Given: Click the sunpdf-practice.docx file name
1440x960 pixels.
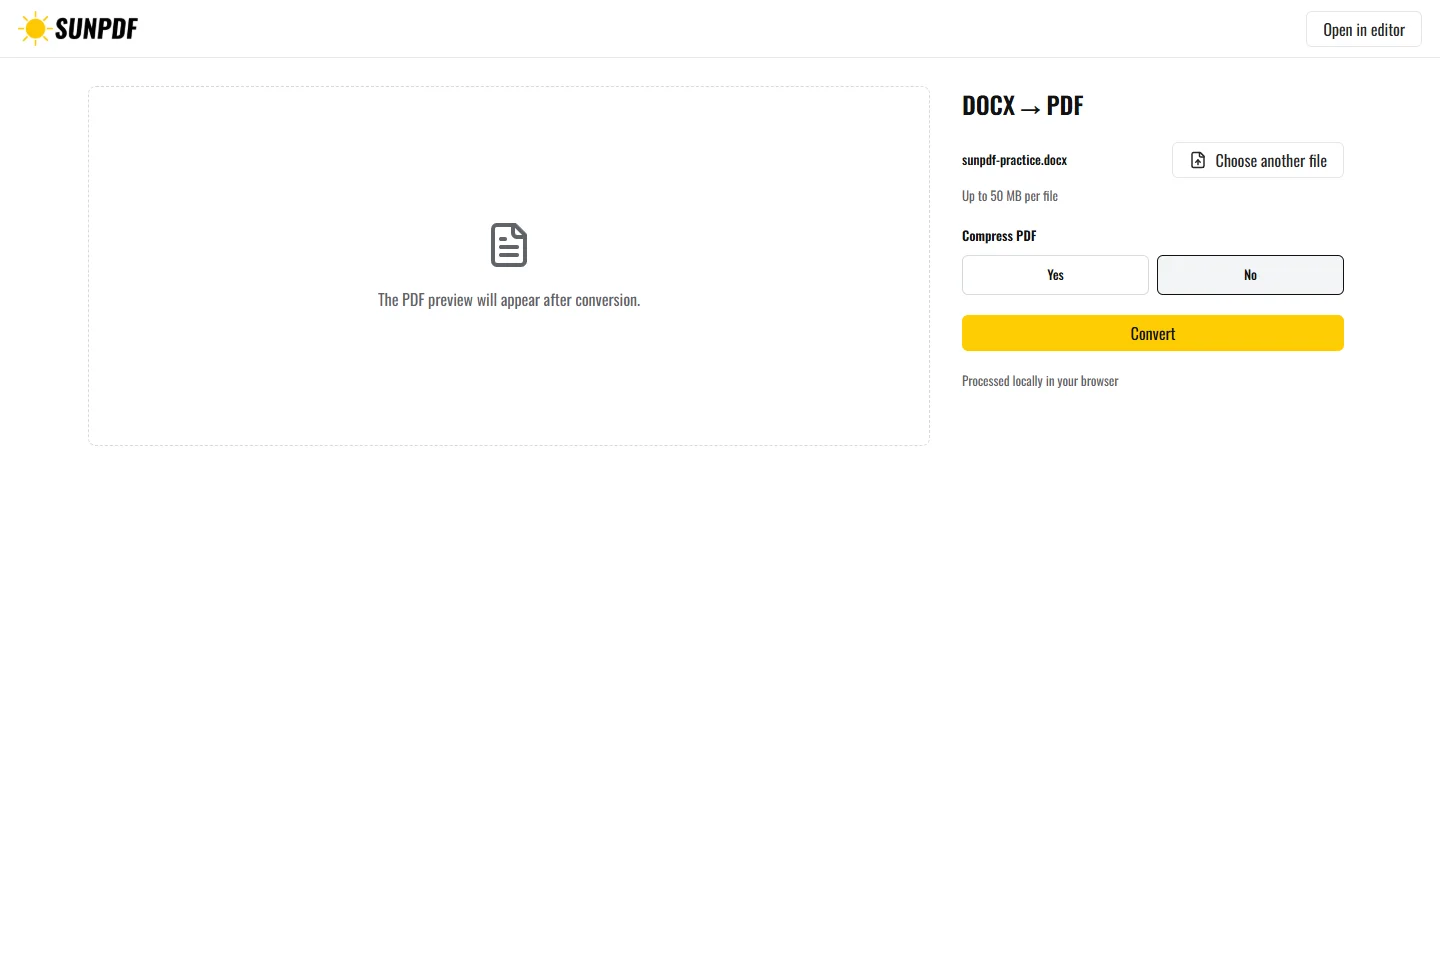Looking at the screenshot, I should click(1014, 160).
